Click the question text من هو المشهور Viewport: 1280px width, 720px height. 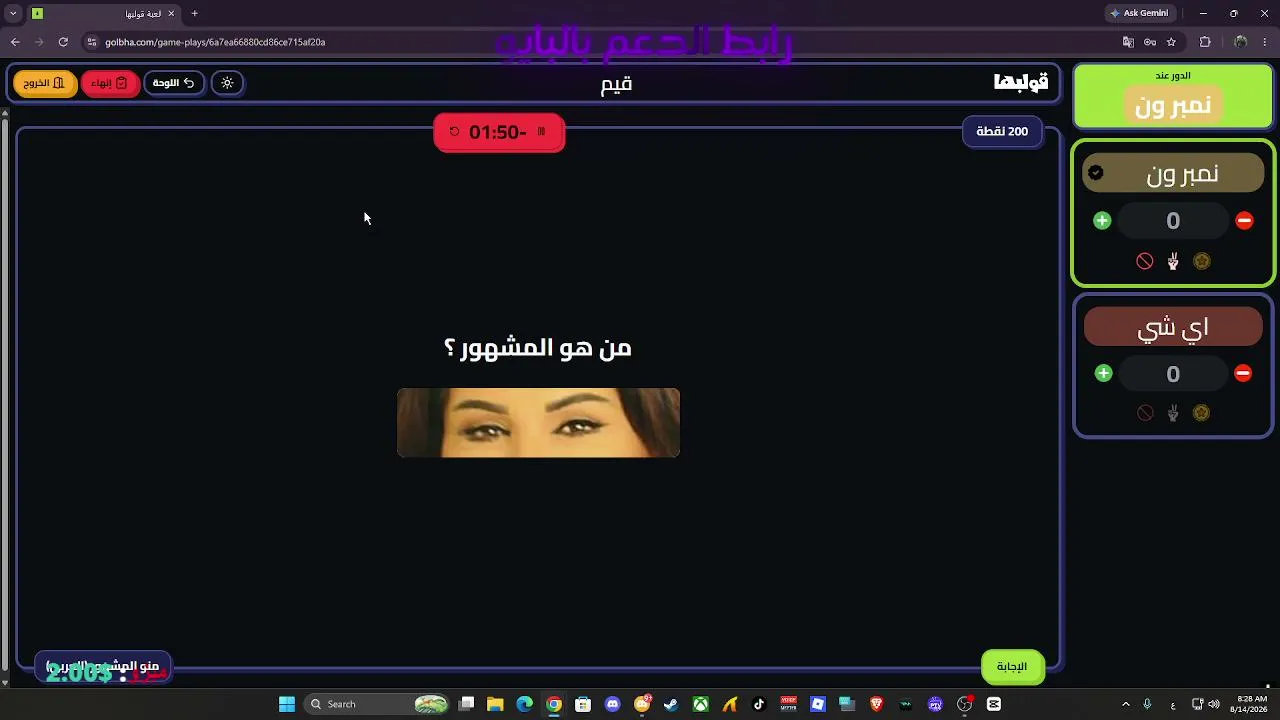[538, 348]
